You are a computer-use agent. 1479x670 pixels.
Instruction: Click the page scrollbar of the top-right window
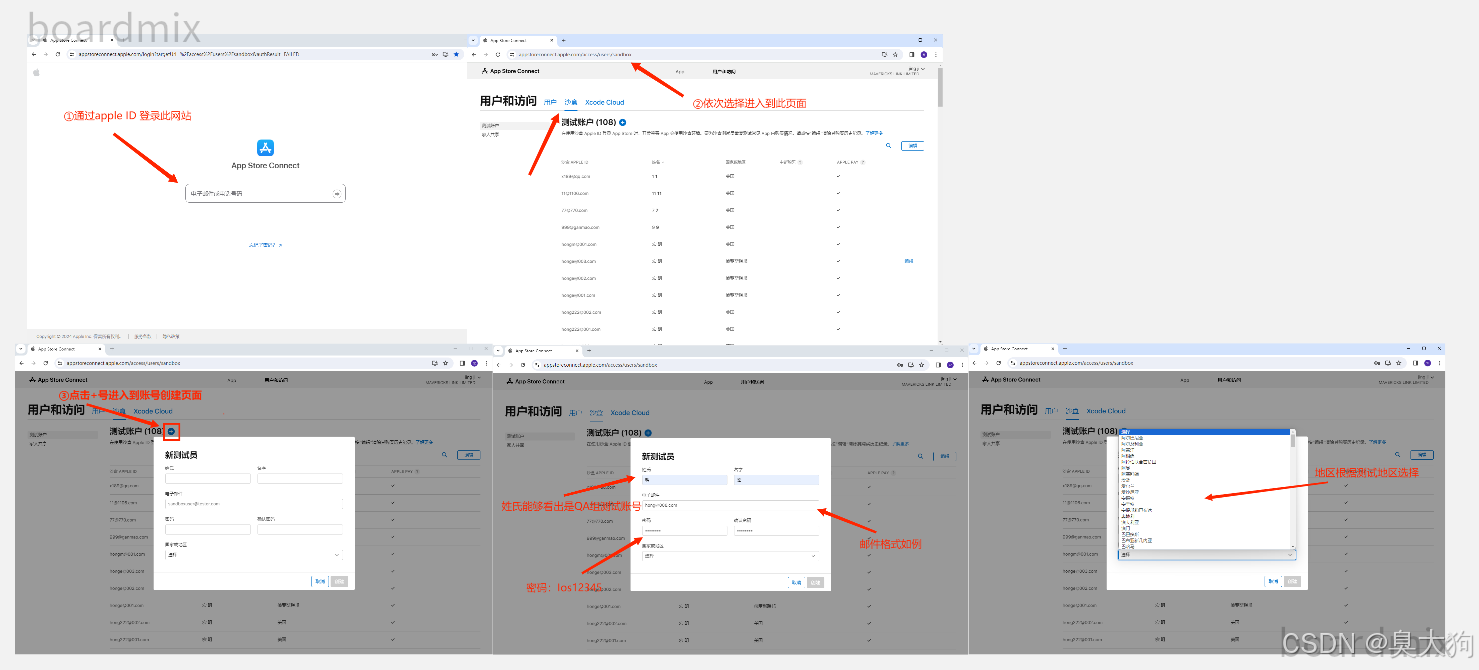click(940, 88)
